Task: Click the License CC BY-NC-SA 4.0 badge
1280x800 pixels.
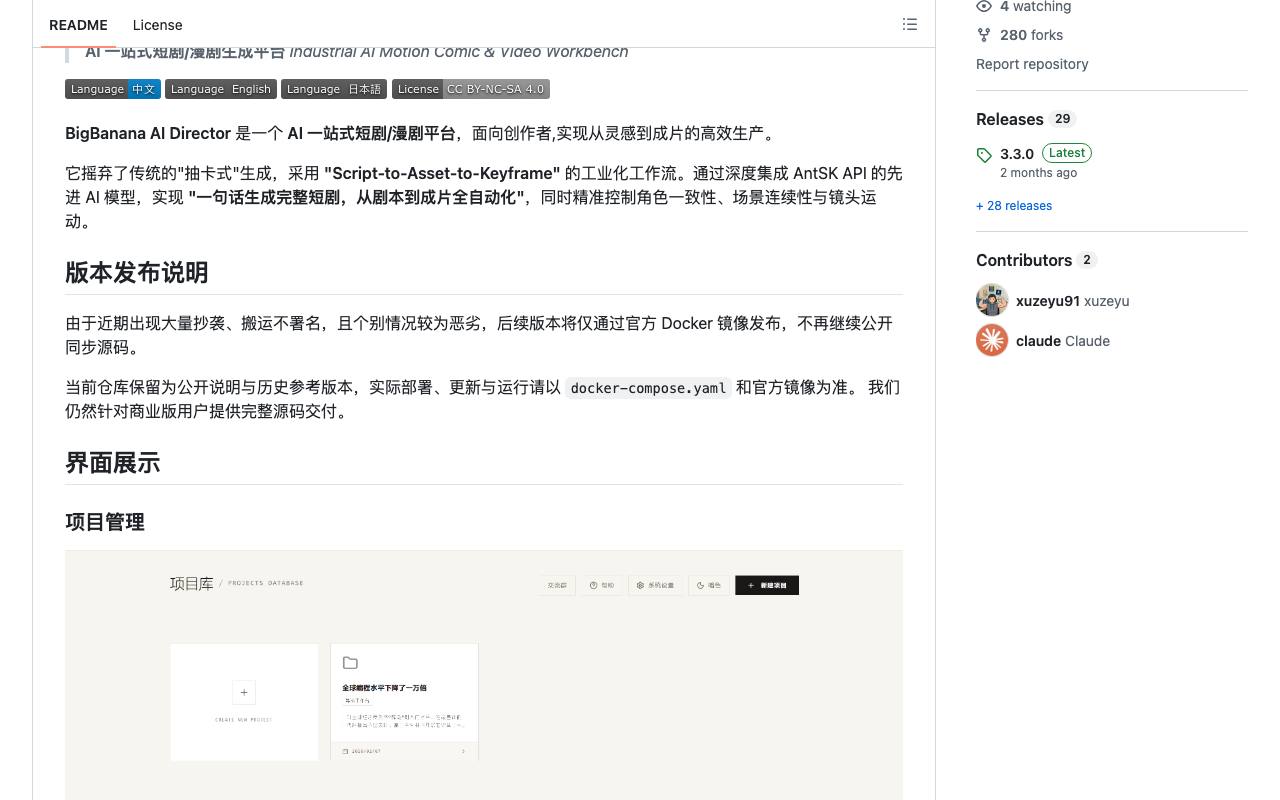Action: 471,89
